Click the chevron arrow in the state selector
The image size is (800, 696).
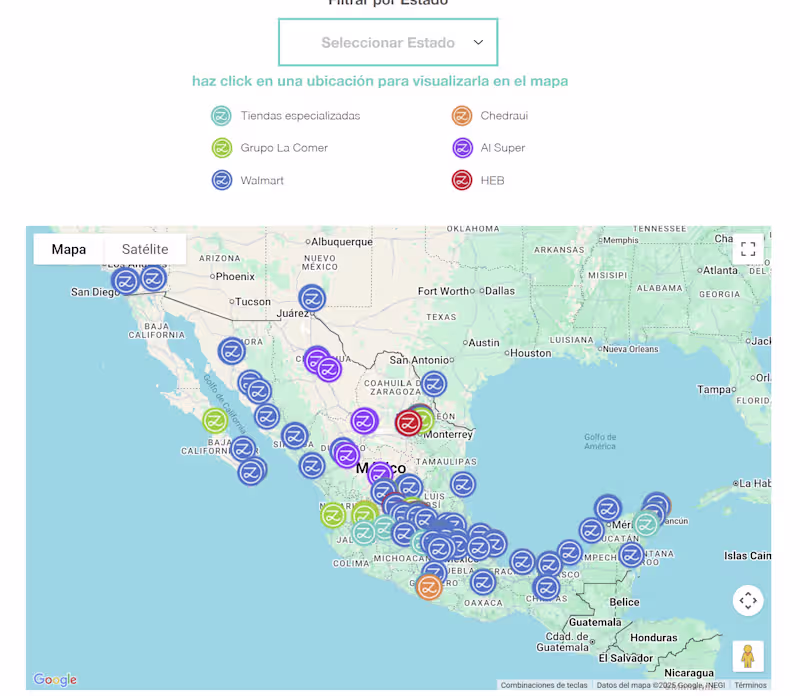[478, 42]
